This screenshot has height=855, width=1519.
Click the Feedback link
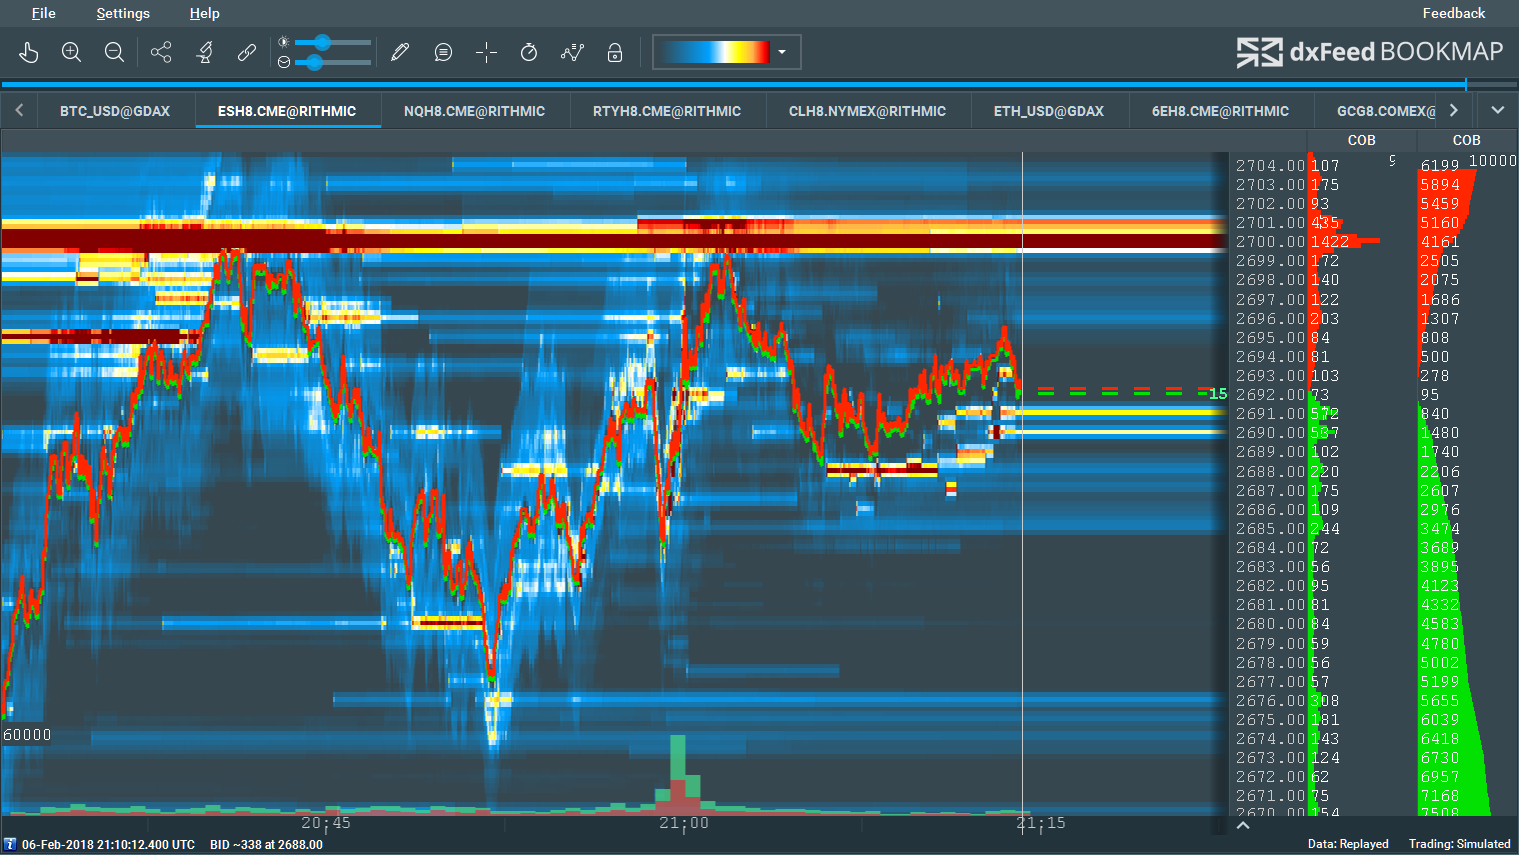[x=1454, y=13]
